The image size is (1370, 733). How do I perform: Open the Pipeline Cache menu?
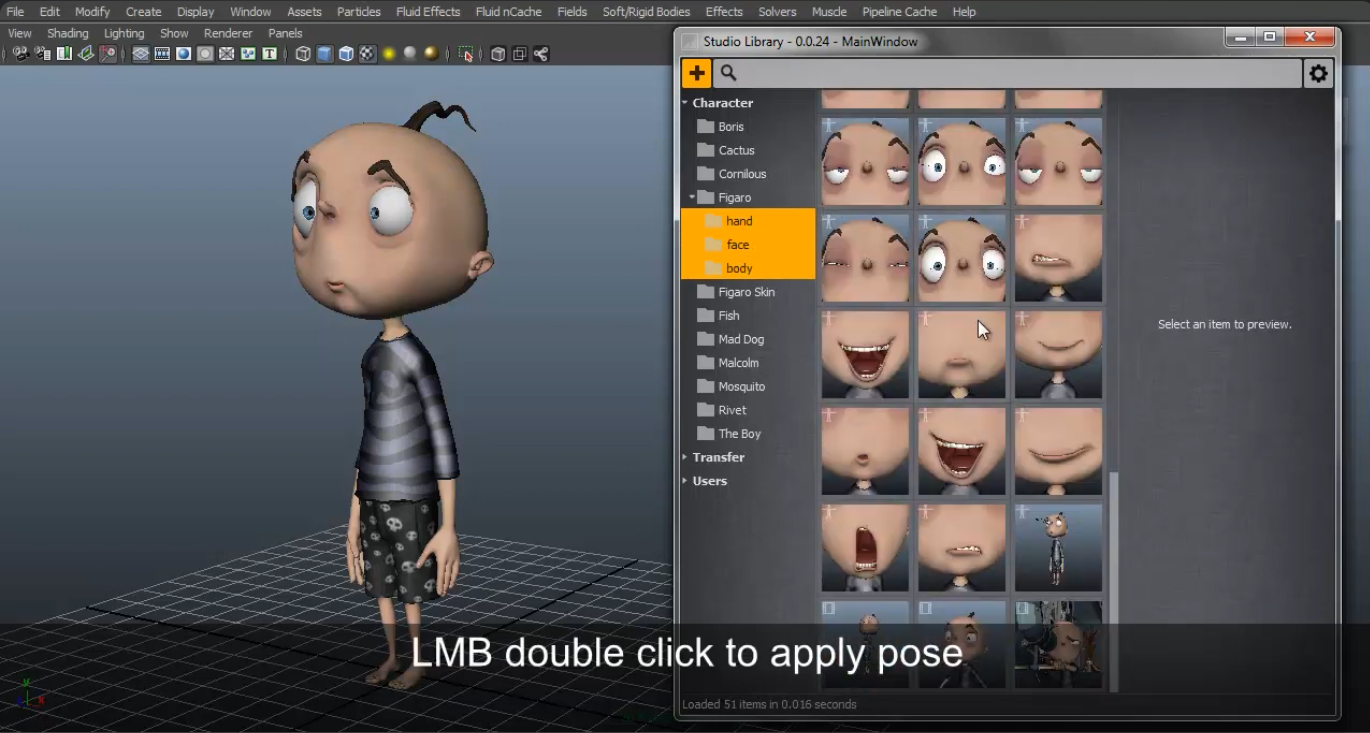899,12
